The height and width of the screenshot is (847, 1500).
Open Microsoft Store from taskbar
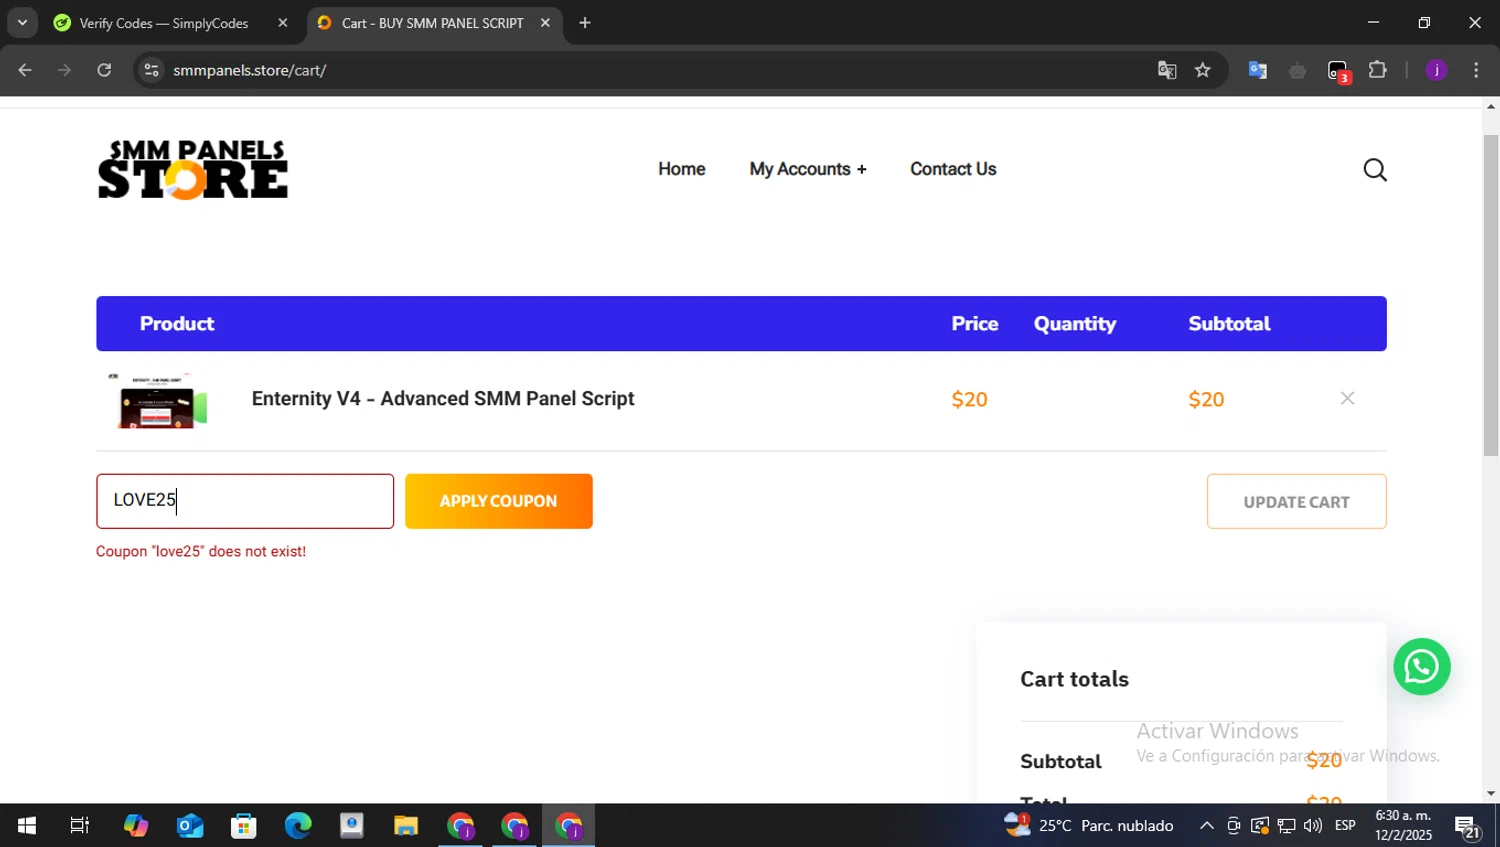(244, 826)
